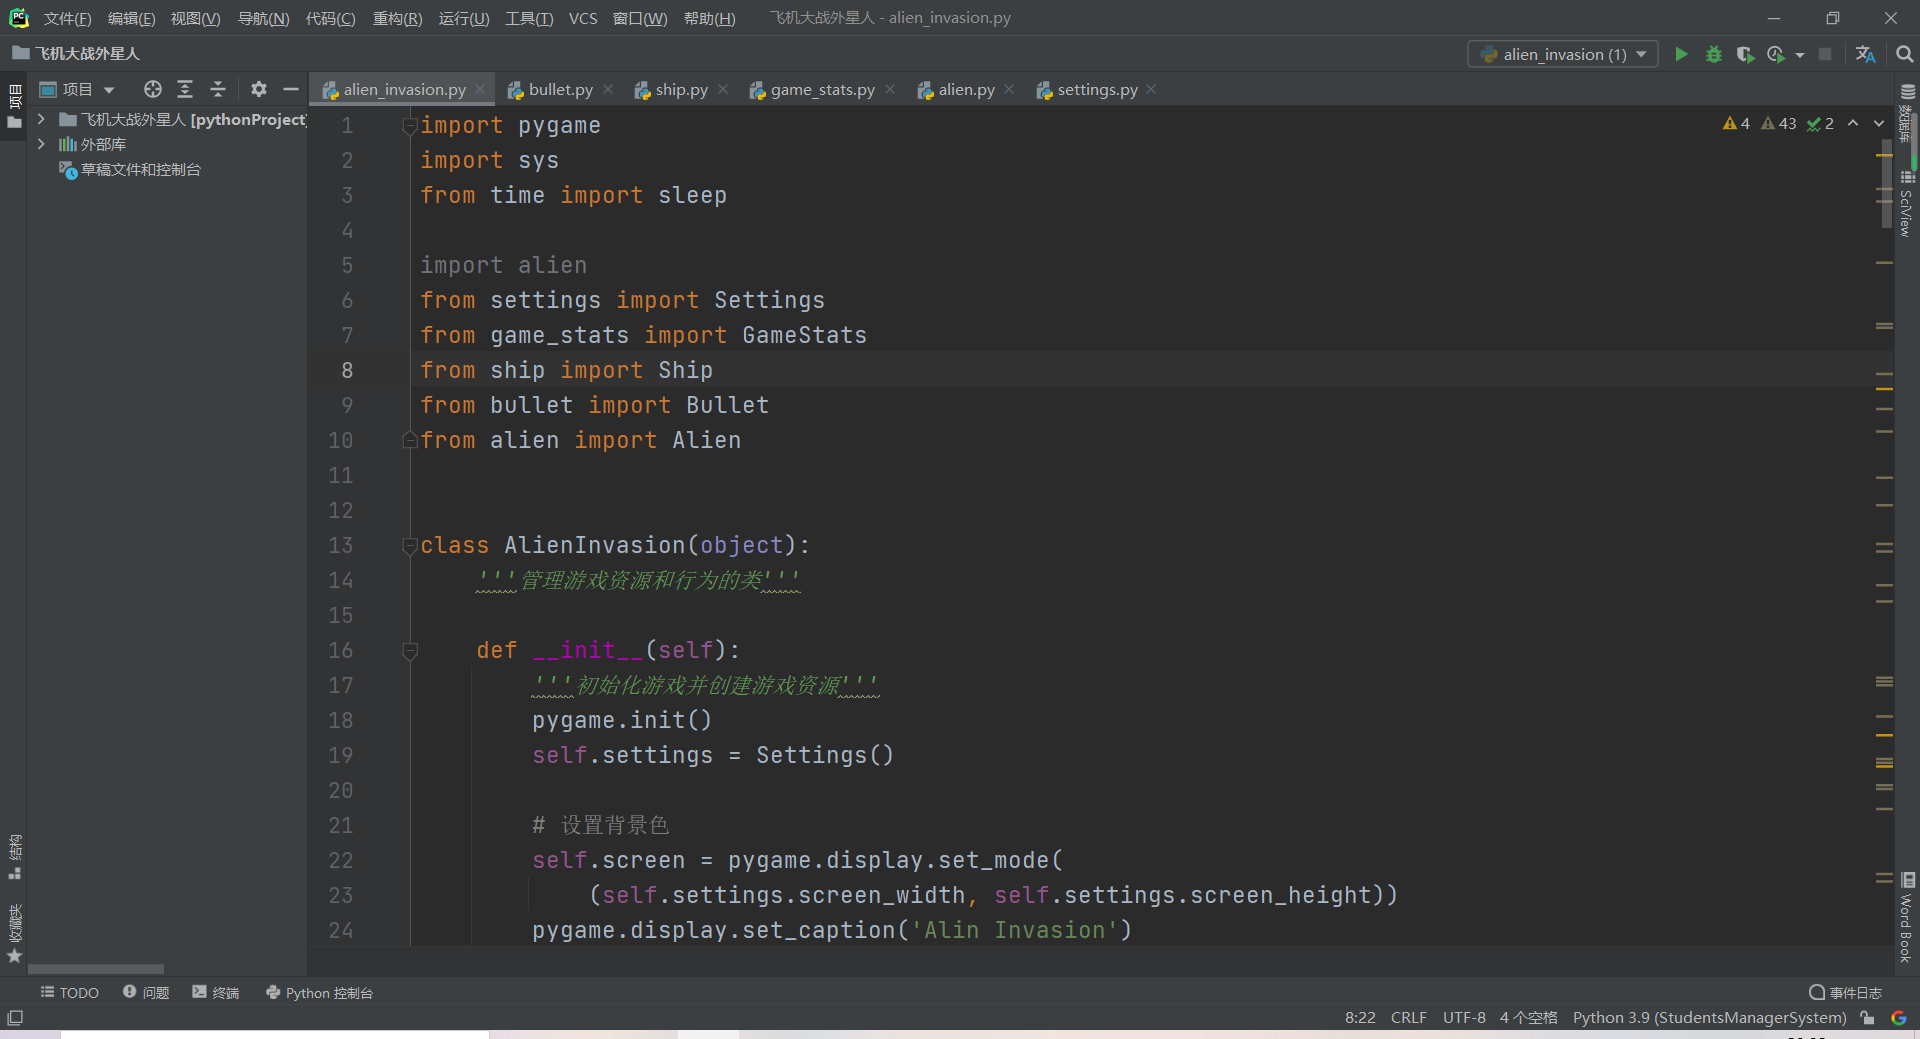Click the project panel horizontal scrollbar

96,969
